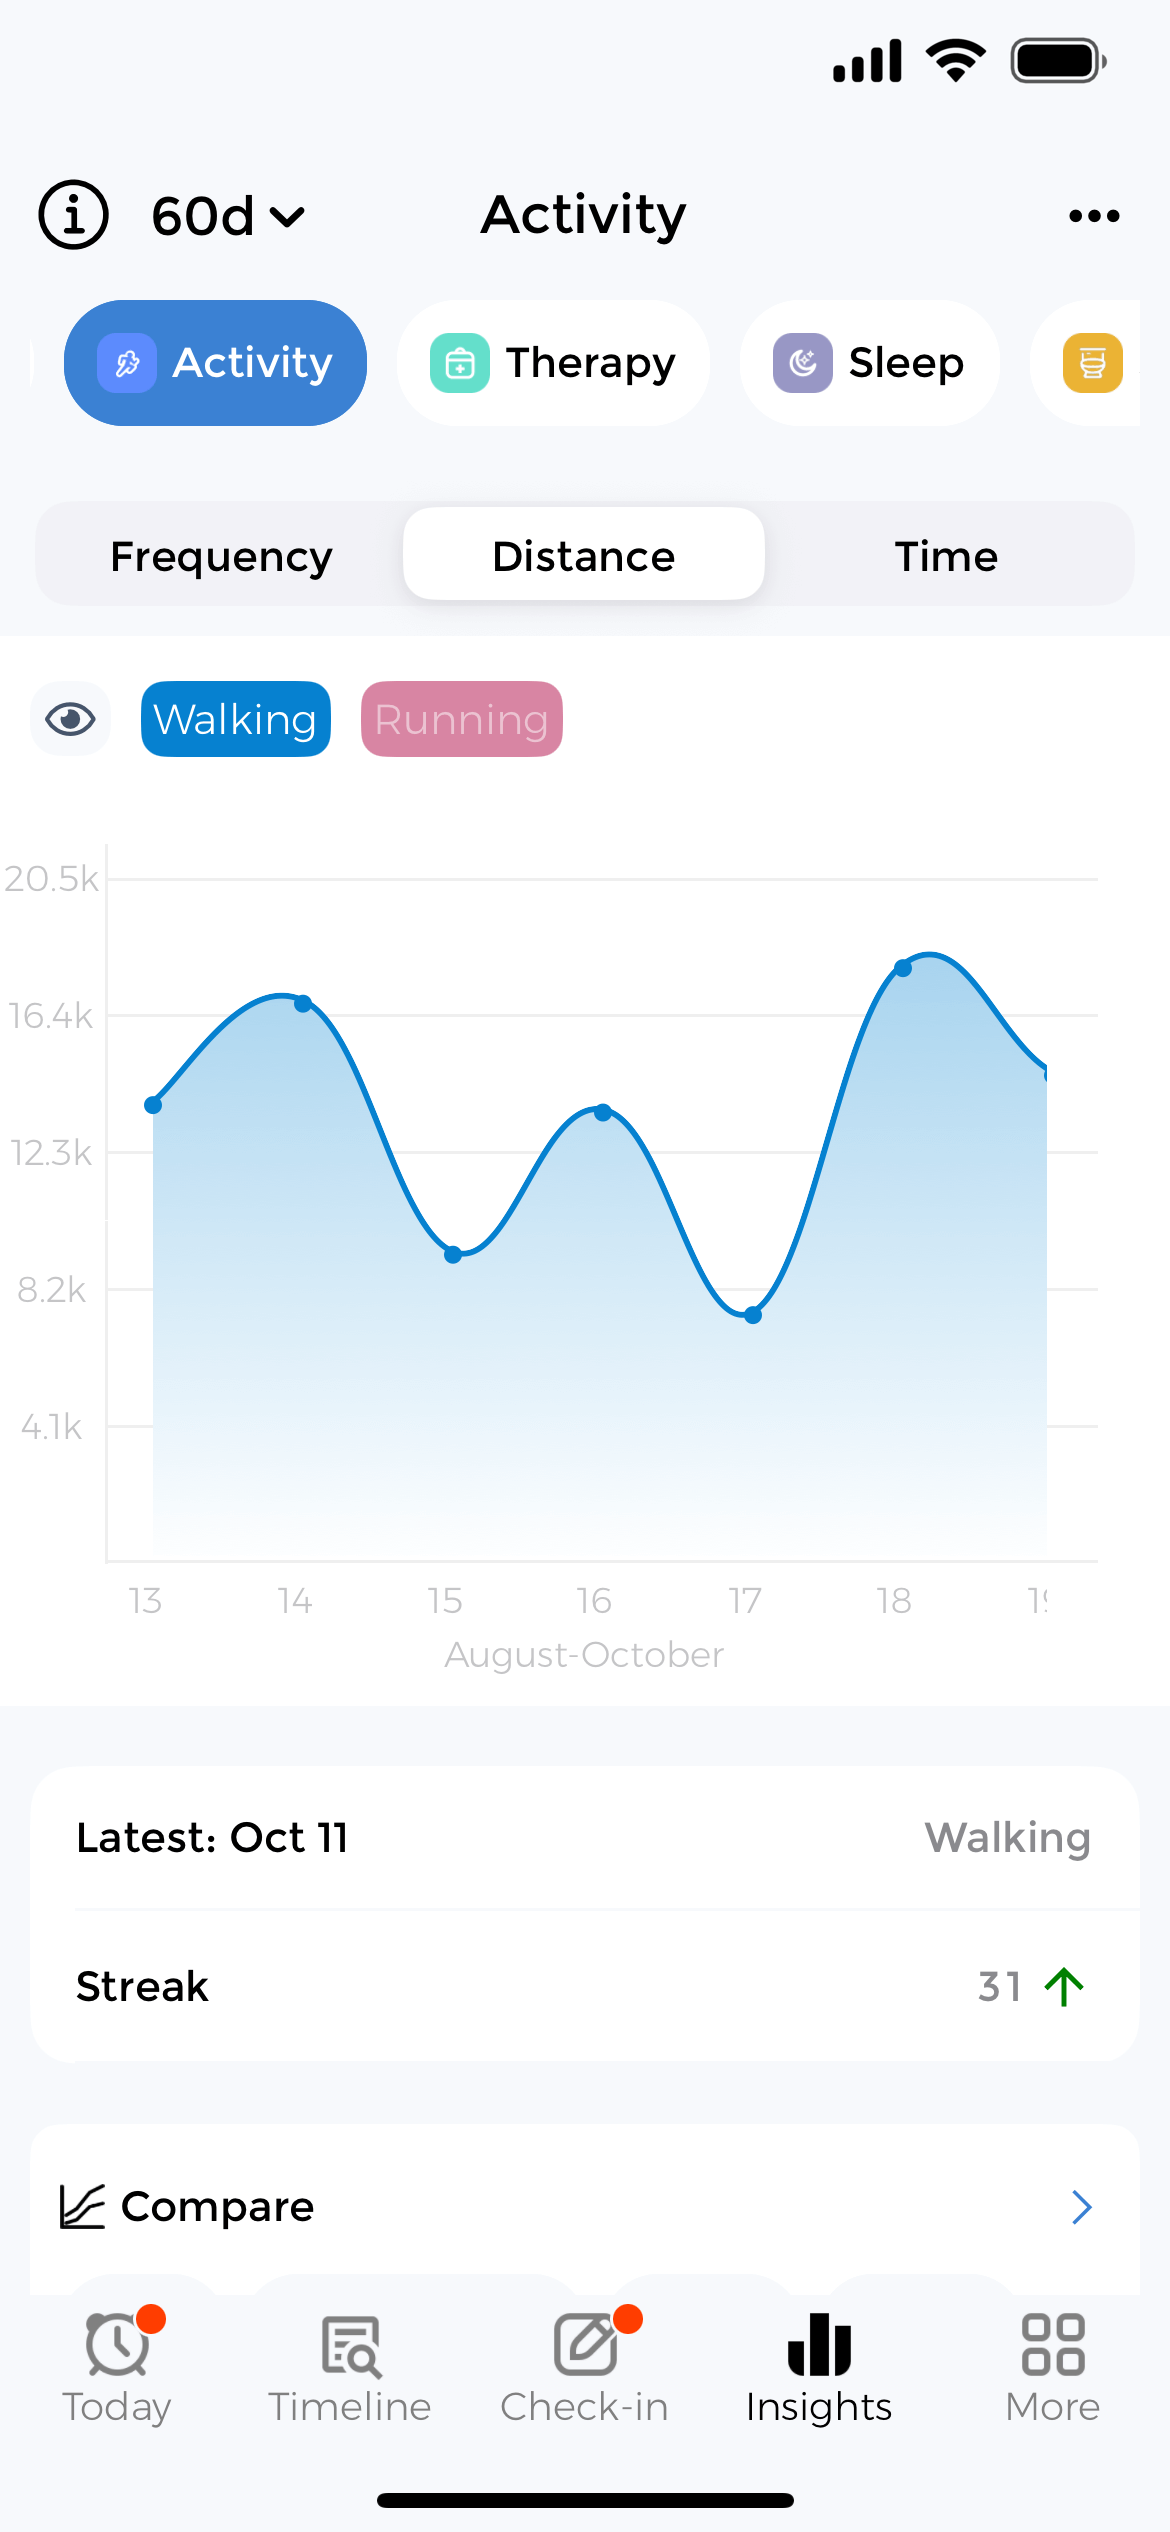This screenshot has width=1170, height=2532.
Task: Select the yellow category chip icon
Action: click(x=1092, y=363)
